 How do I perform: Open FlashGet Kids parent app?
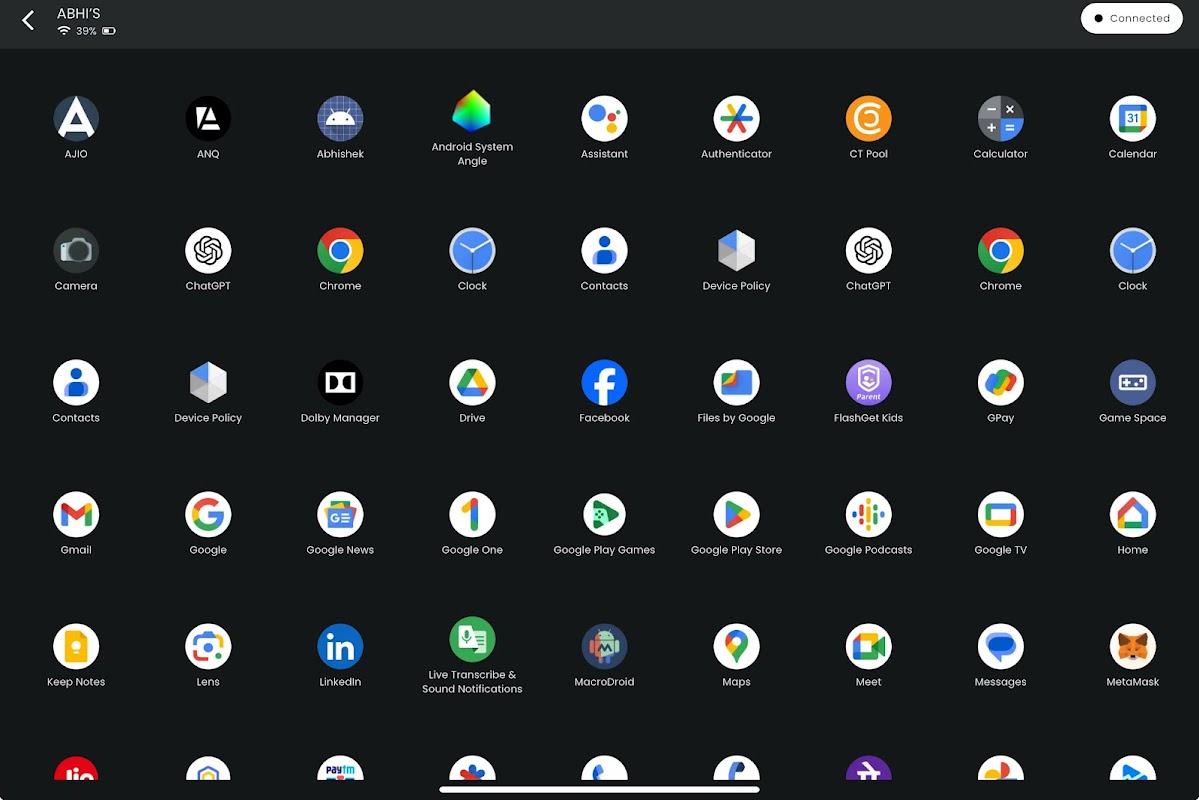click(x=869, y=382)
